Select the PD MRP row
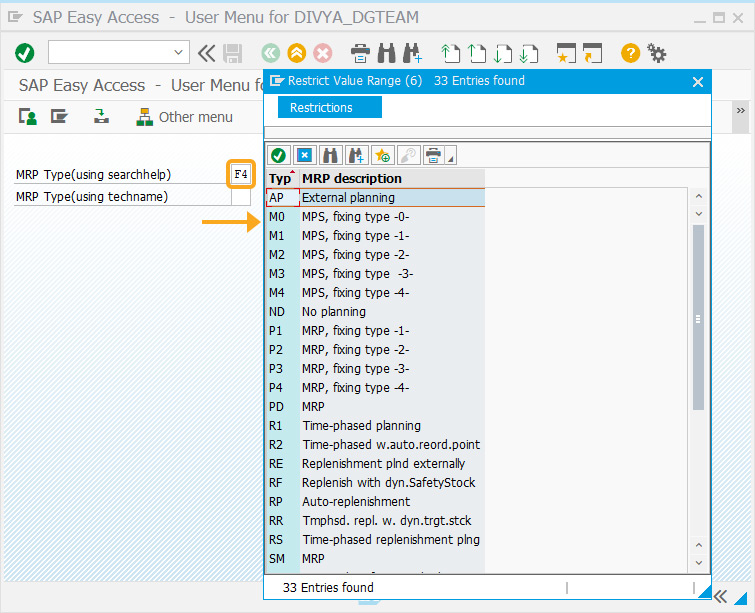 pyautogui.click(x=376, y=406)
